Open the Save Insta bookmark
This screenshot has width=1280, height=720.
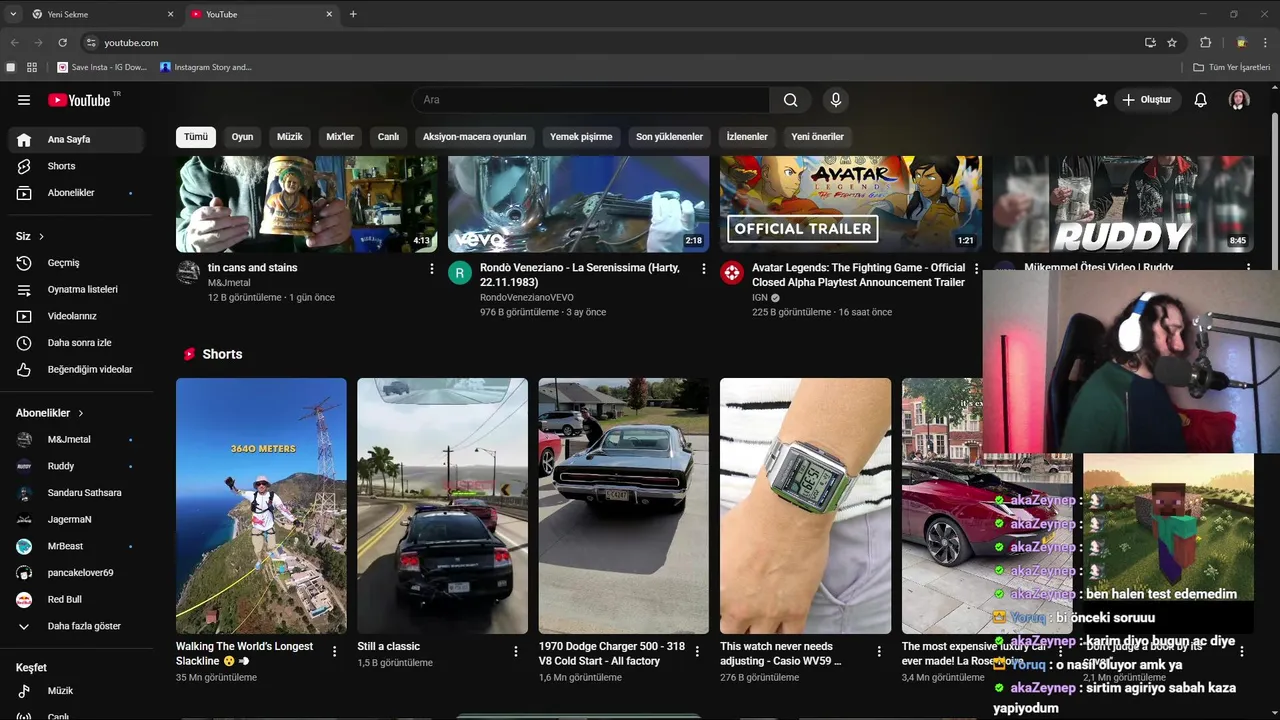[102, 67]
